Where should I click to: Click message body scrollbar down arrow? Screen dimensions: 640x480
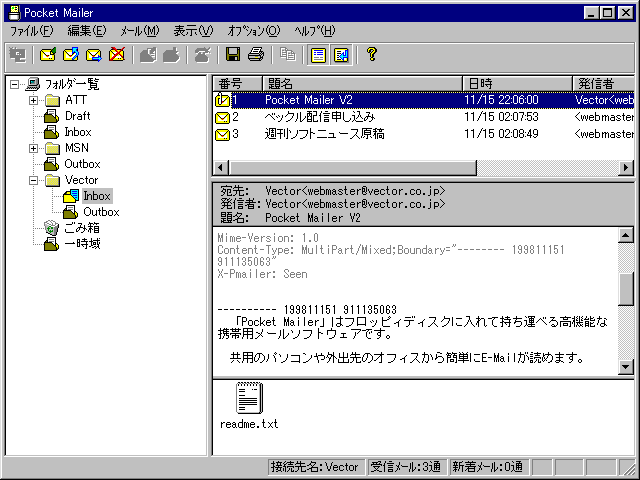626,367
